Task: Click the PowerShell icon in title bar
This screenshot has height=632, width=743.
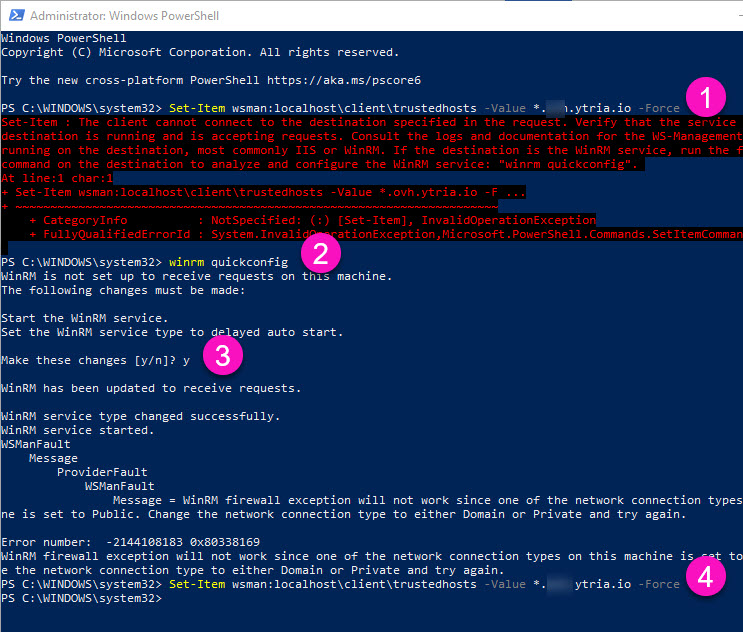Action: point(14,16)
